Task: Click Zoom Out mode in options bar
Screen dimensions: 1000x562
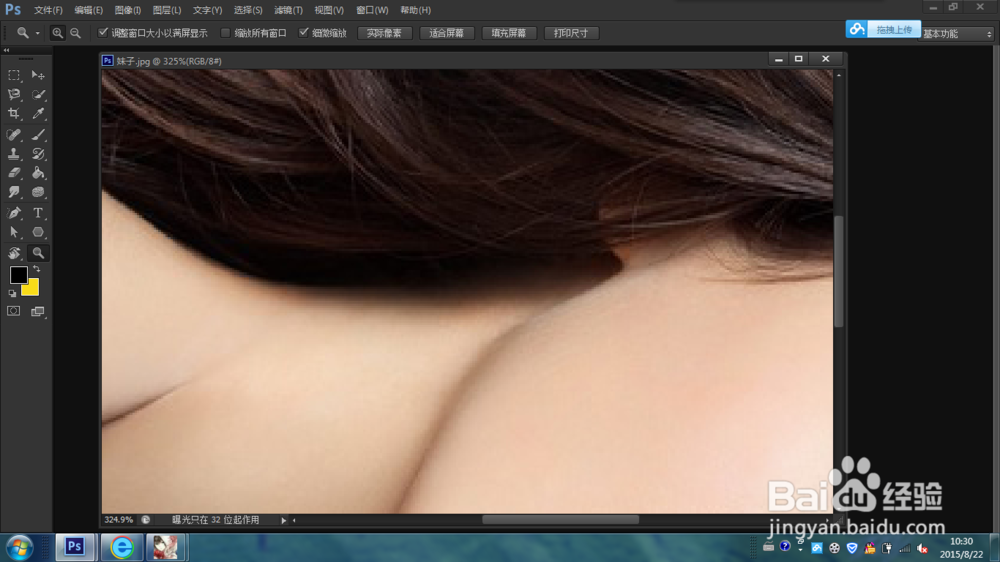Action: pyautogui.click(x=75, y=33)
